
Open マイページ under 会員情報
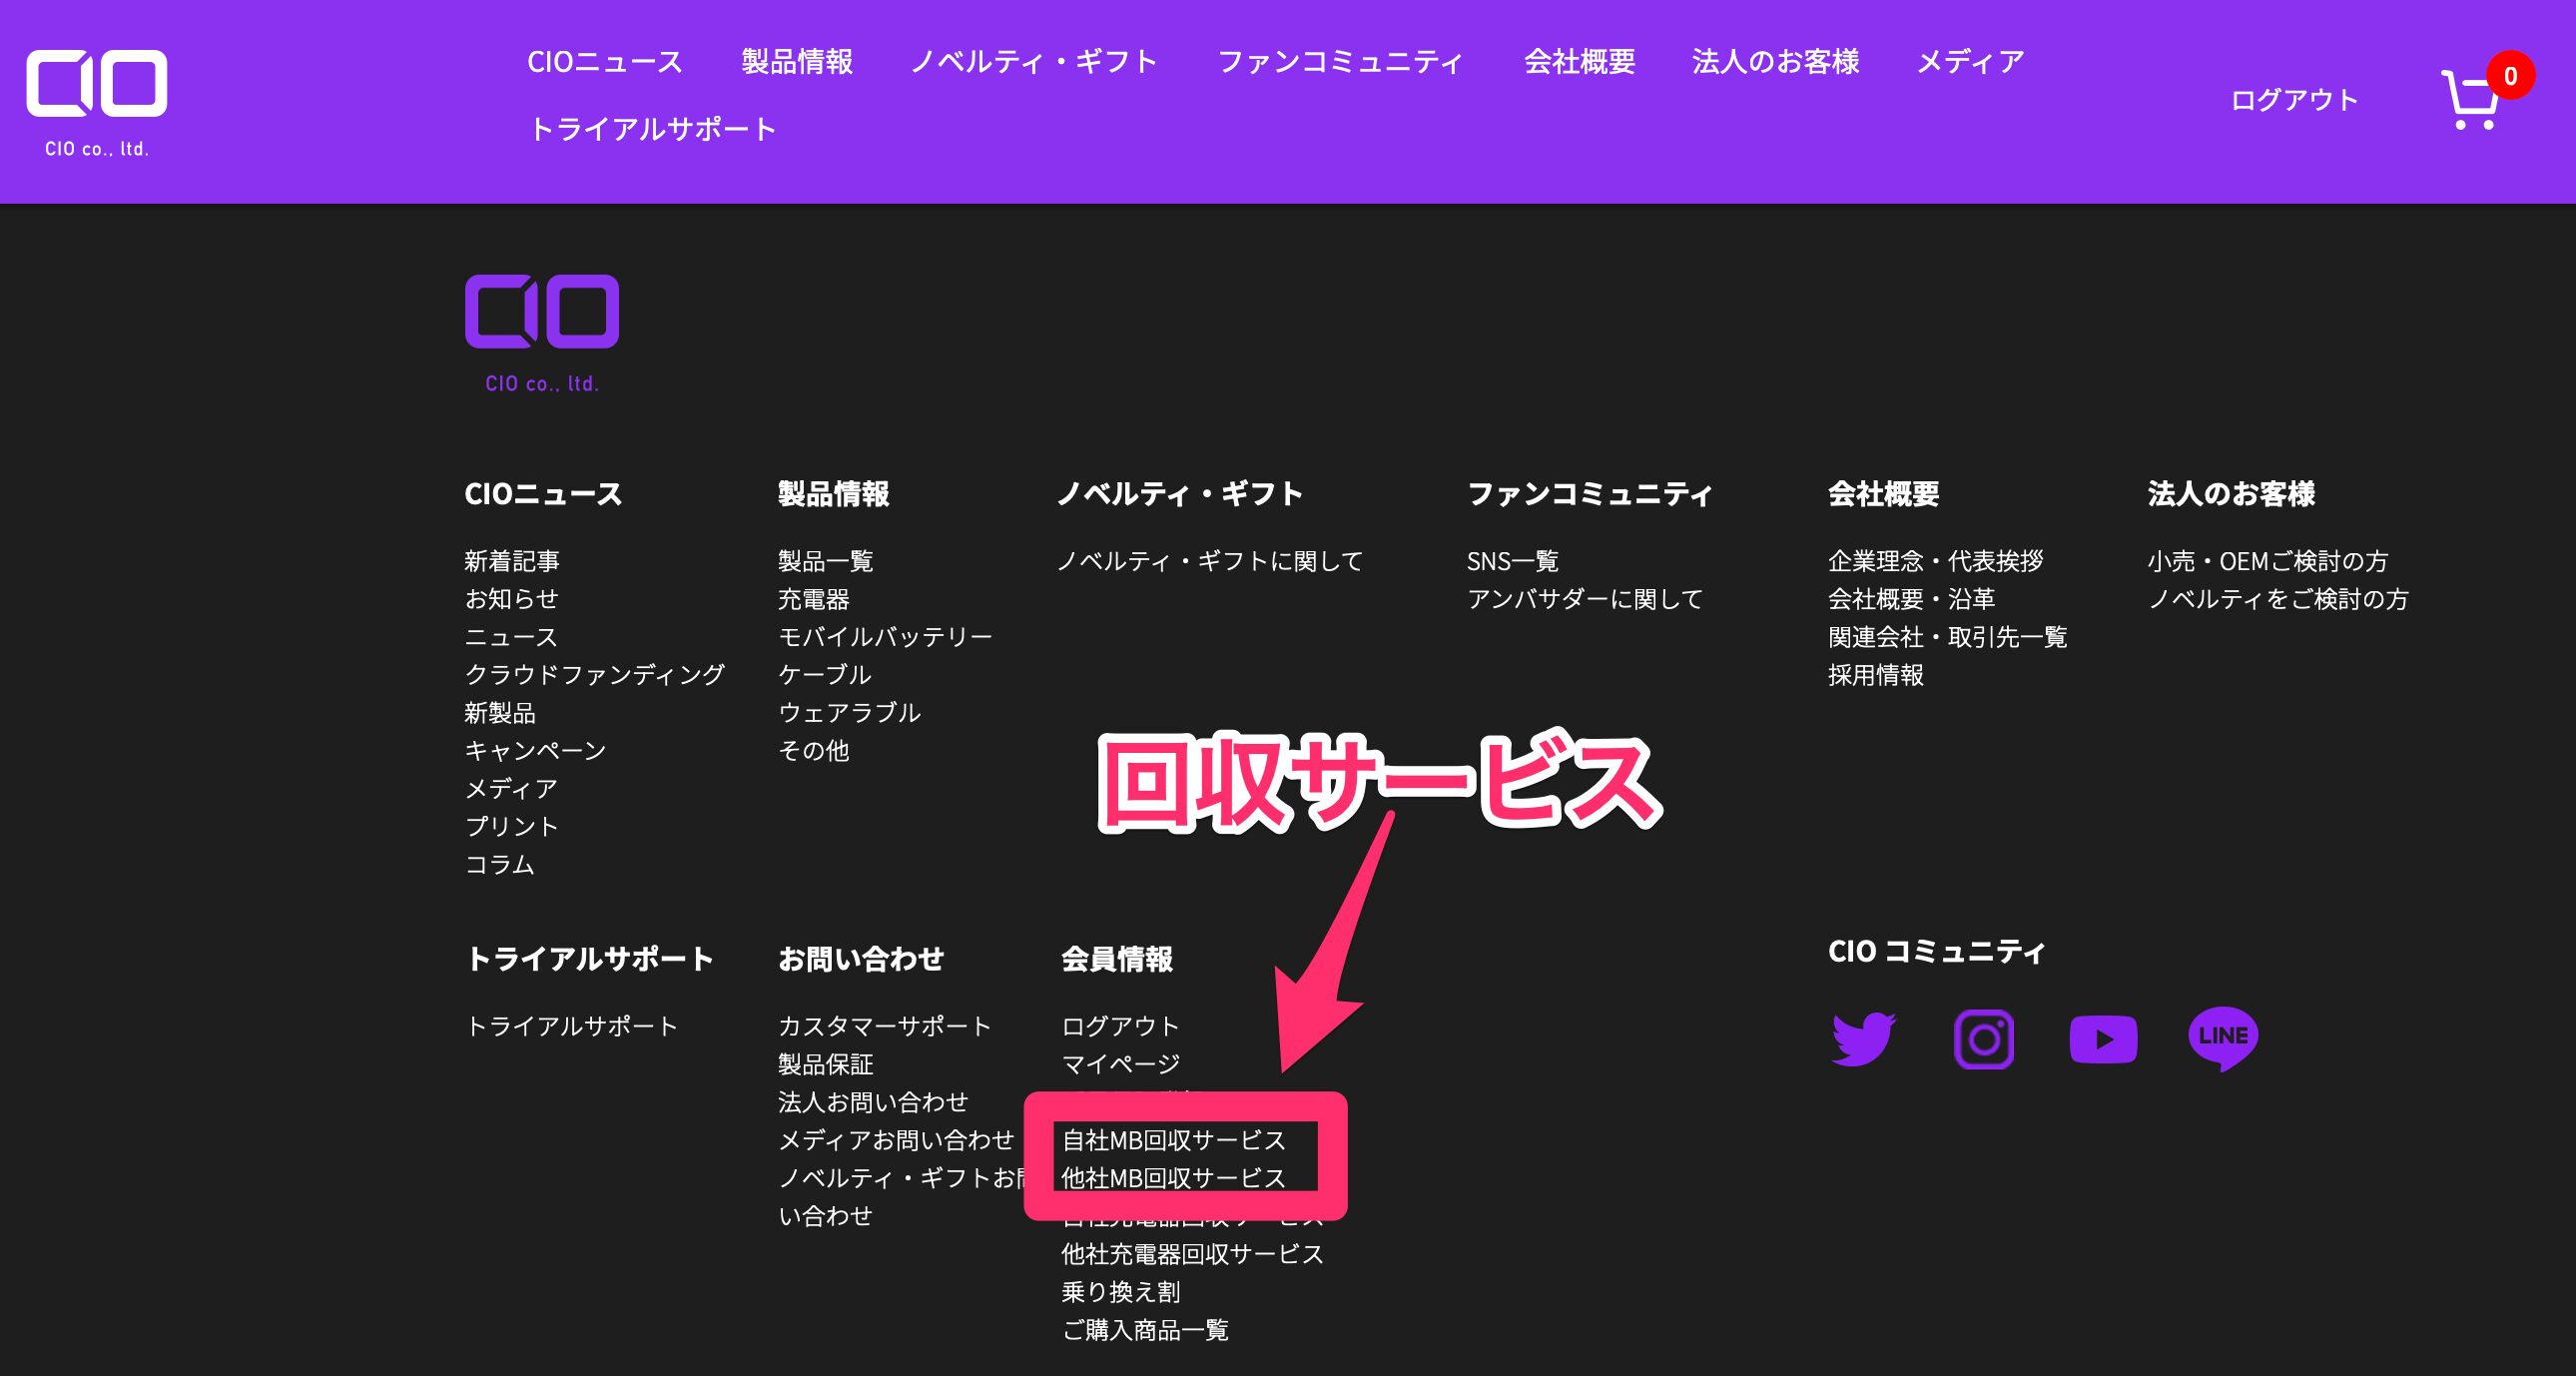point(1119,1063)
